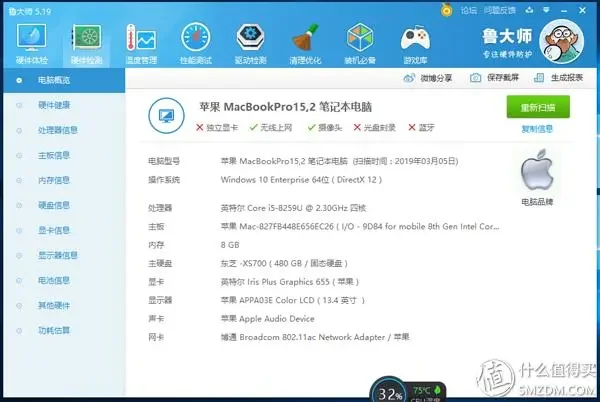The image size is (600, 402).
Task: Click the 电脑型号 MacBookPro15,2 value row
Action: coord(339,161)
